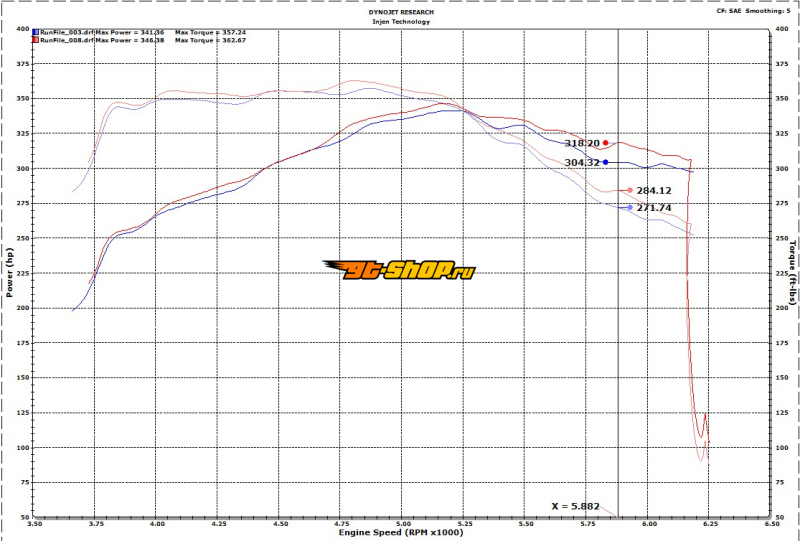Click the X = 5.882 cursor readout

coord(576,506)
